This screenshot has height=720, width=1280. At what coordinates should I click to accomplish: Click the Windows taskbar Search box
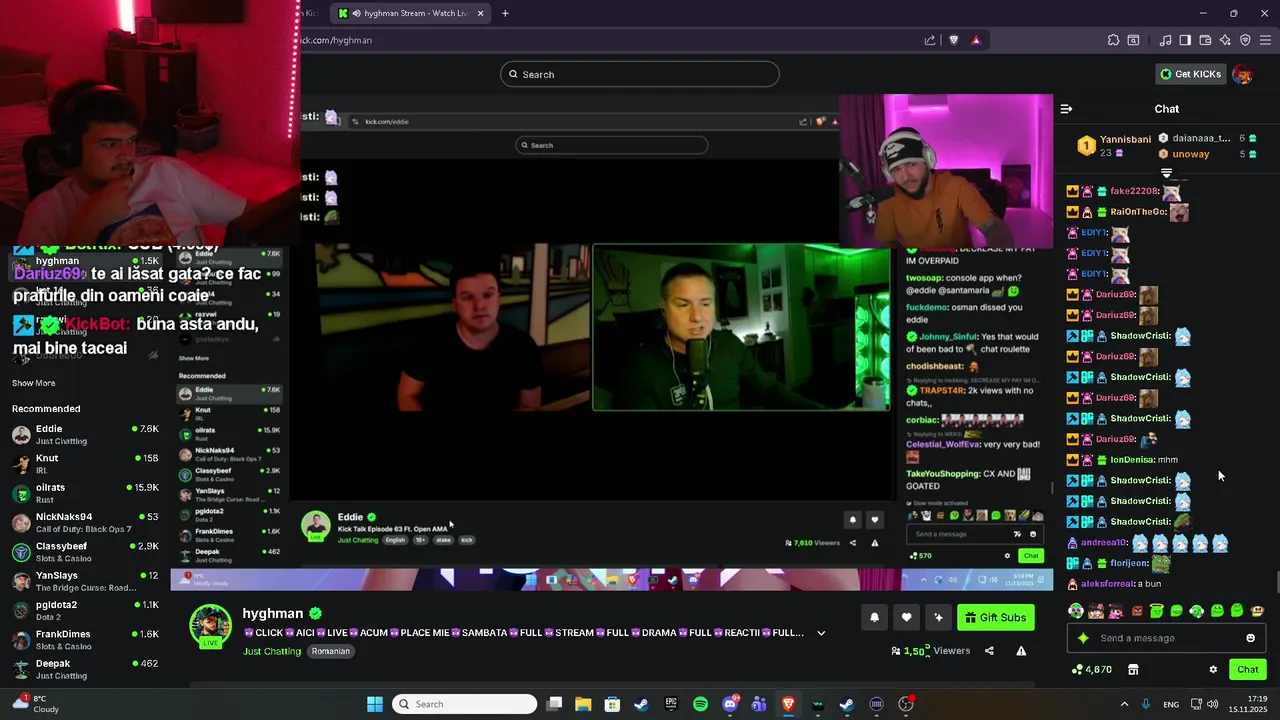(x=463, y=704)
